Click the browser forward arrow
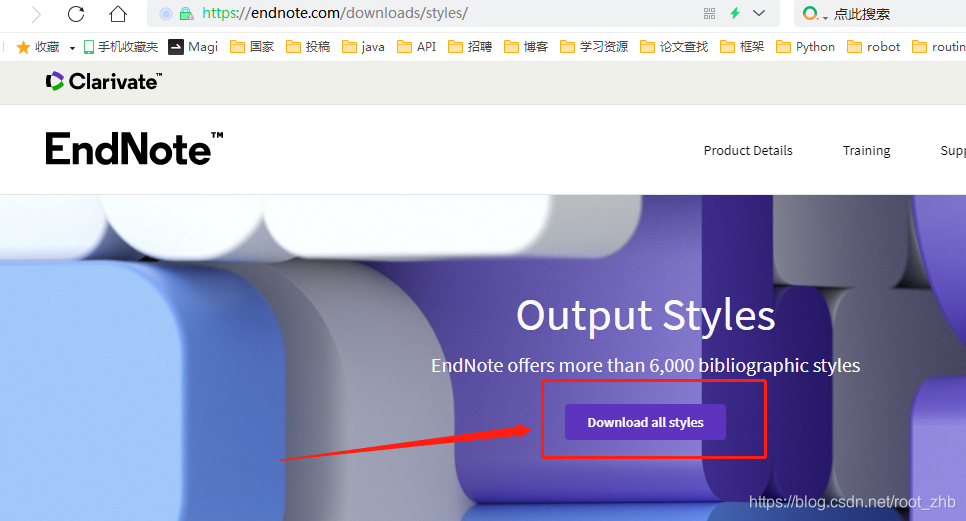 tap(36, 14)
